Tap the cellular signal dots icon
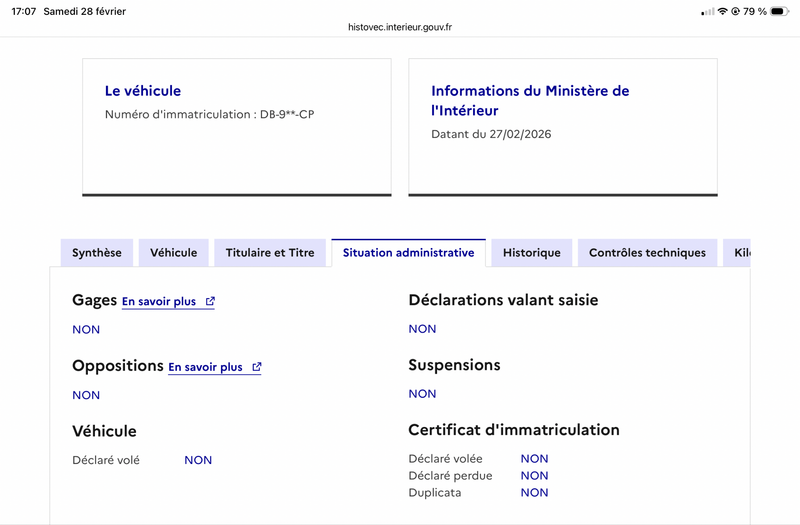800x525 pixels. point(708,11)
